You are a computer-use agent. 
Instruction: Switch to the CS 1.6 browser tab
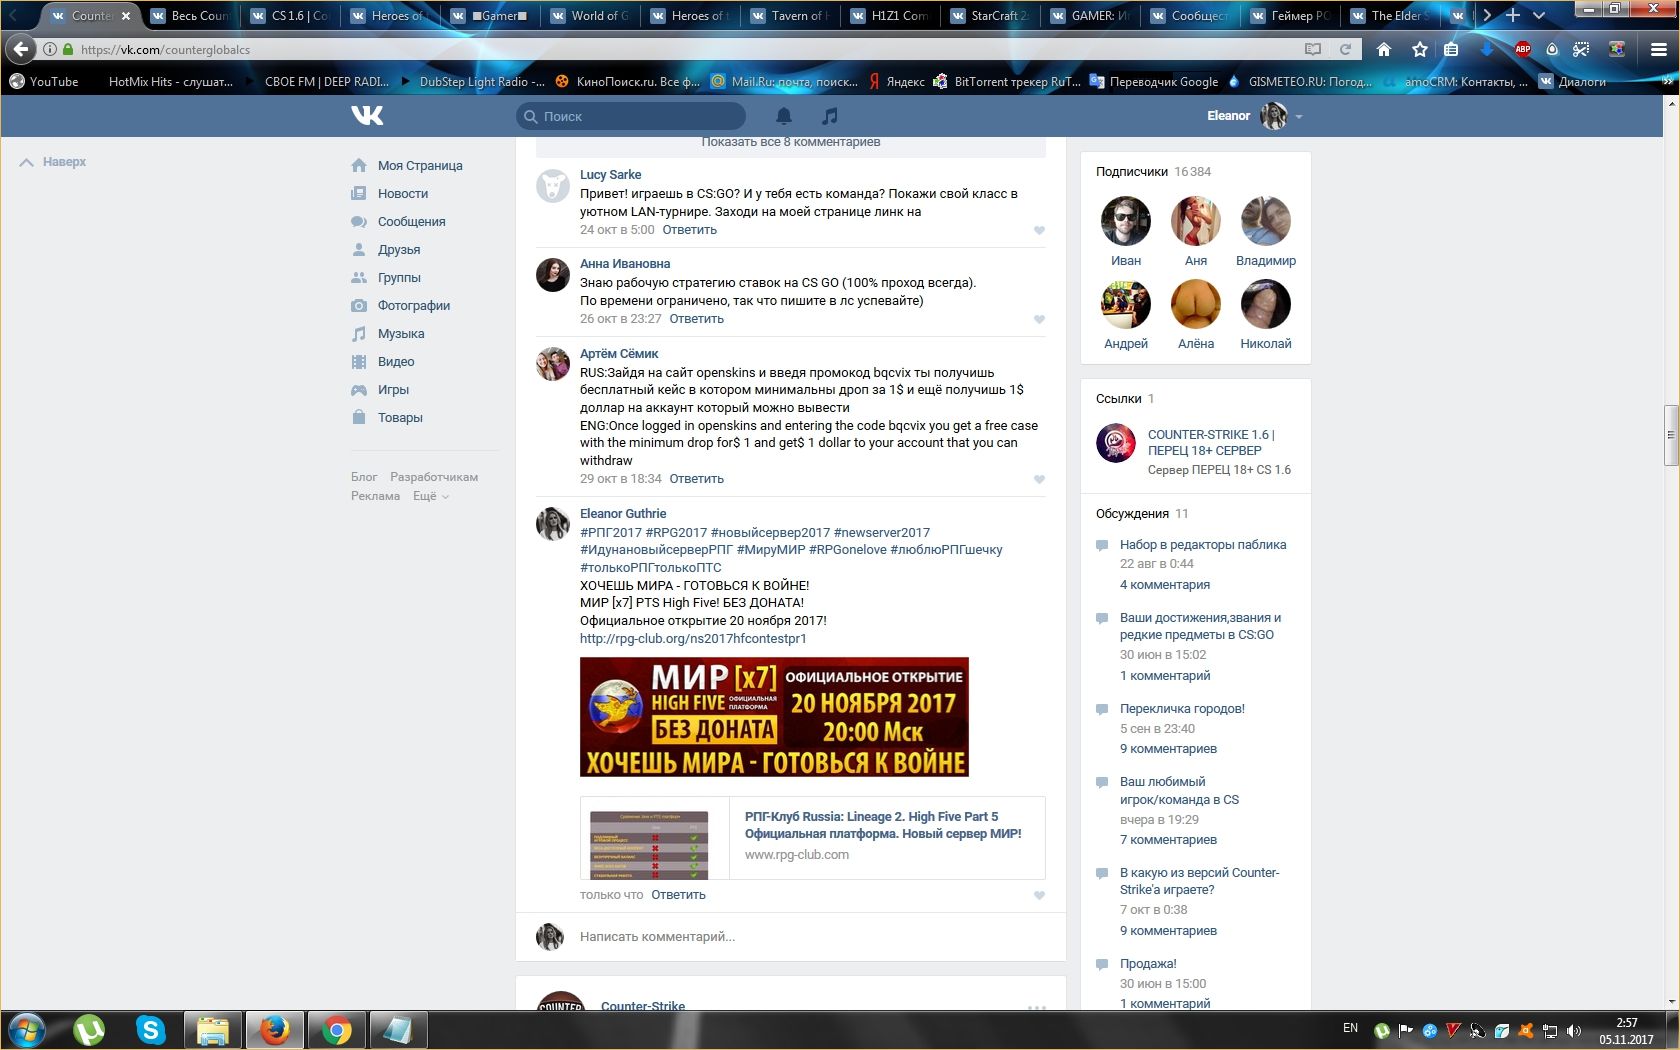[x=289, y=15]
